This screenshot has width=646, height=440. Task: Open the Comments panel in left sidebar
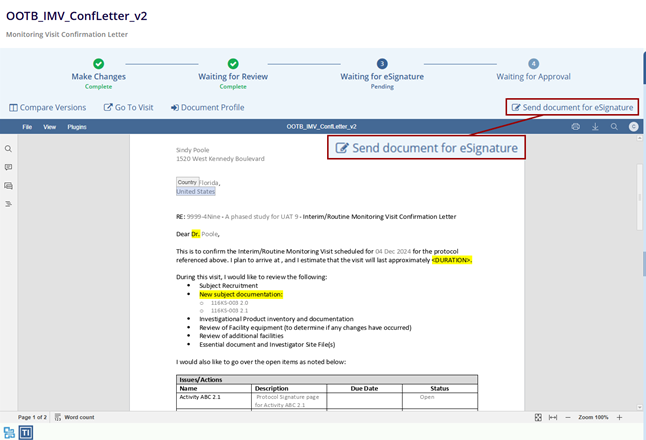8,167
